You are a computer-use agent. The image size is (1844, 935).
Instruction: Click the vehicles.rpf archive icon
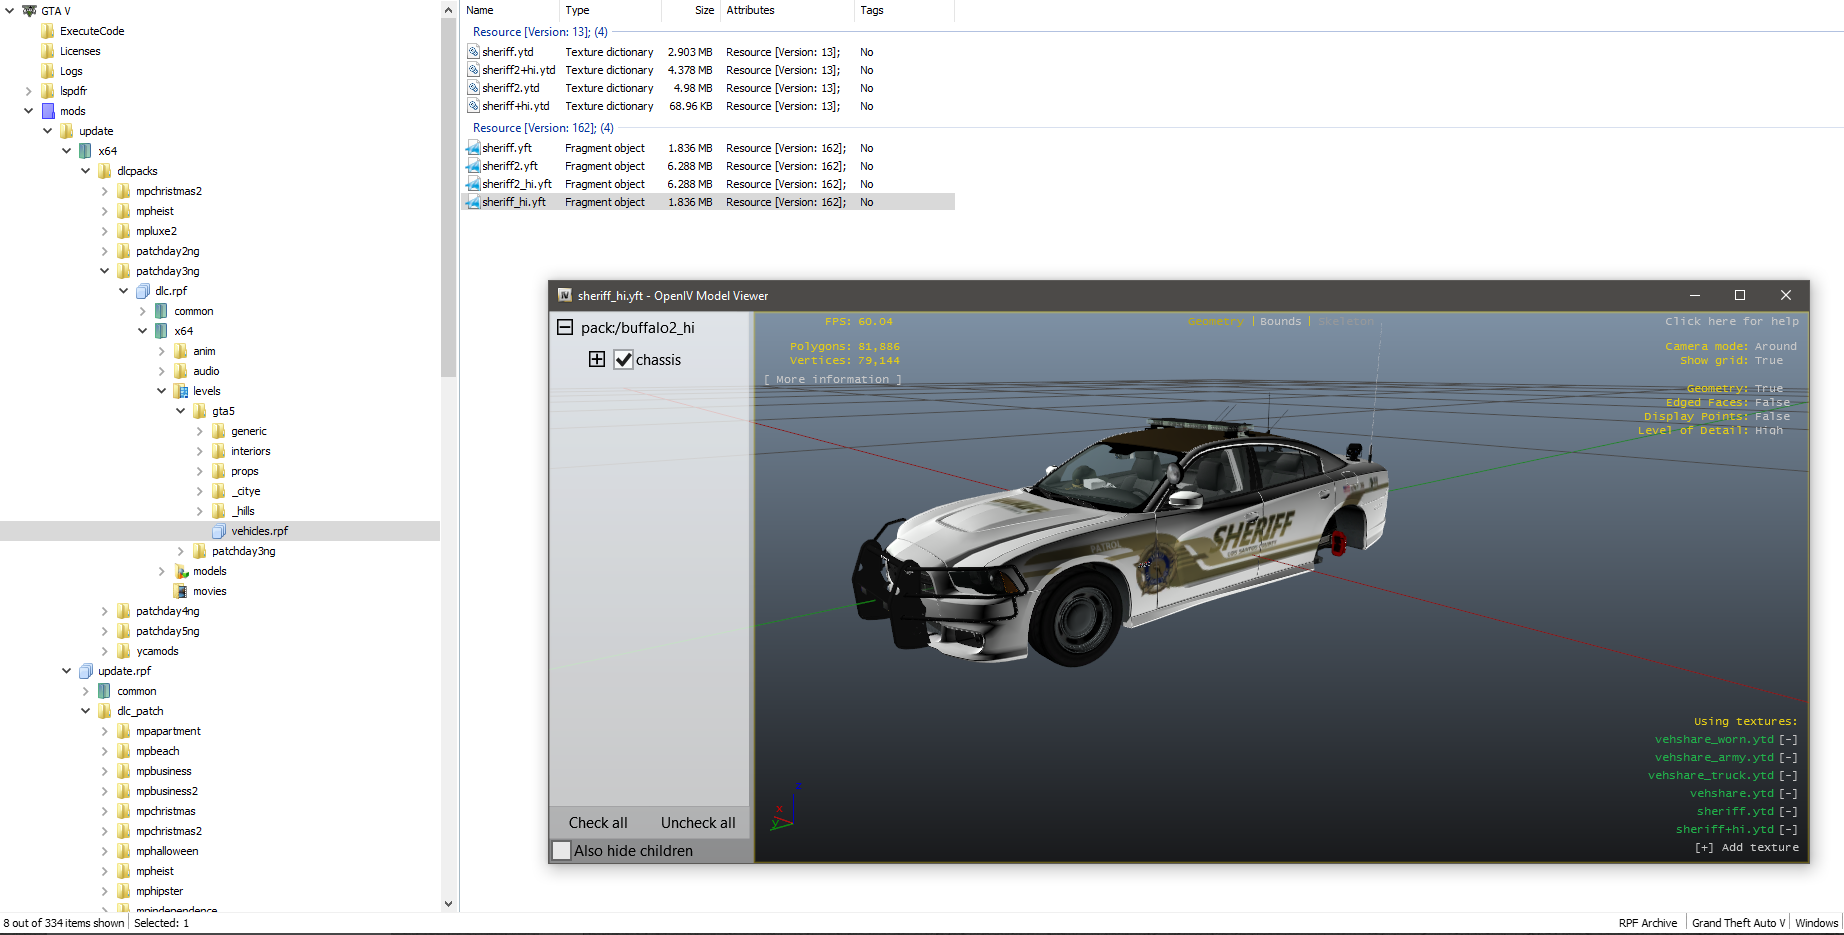[219, 531]
